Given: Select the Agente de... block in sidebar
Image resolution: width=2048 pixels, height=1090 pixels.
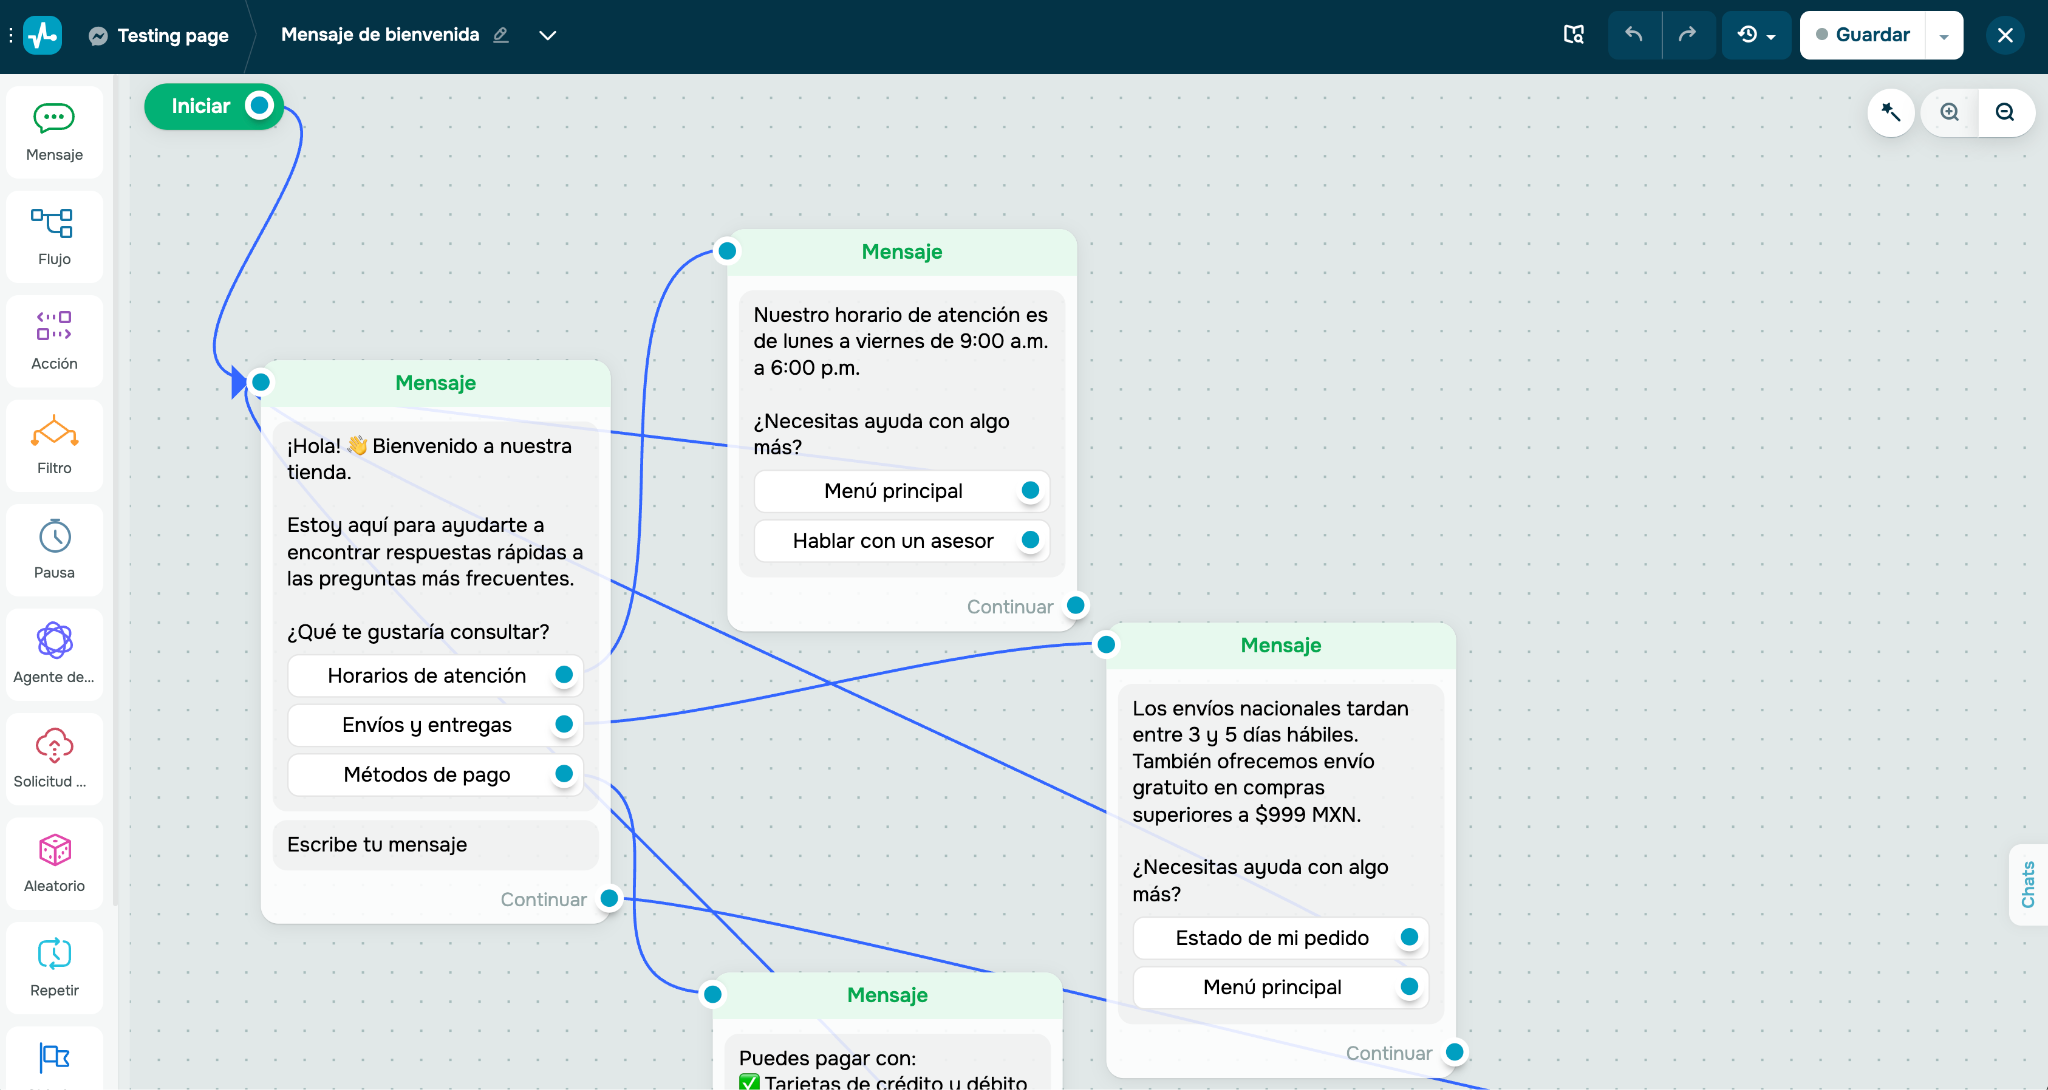Looking at the screenshot, I should (x=54, y=655).
